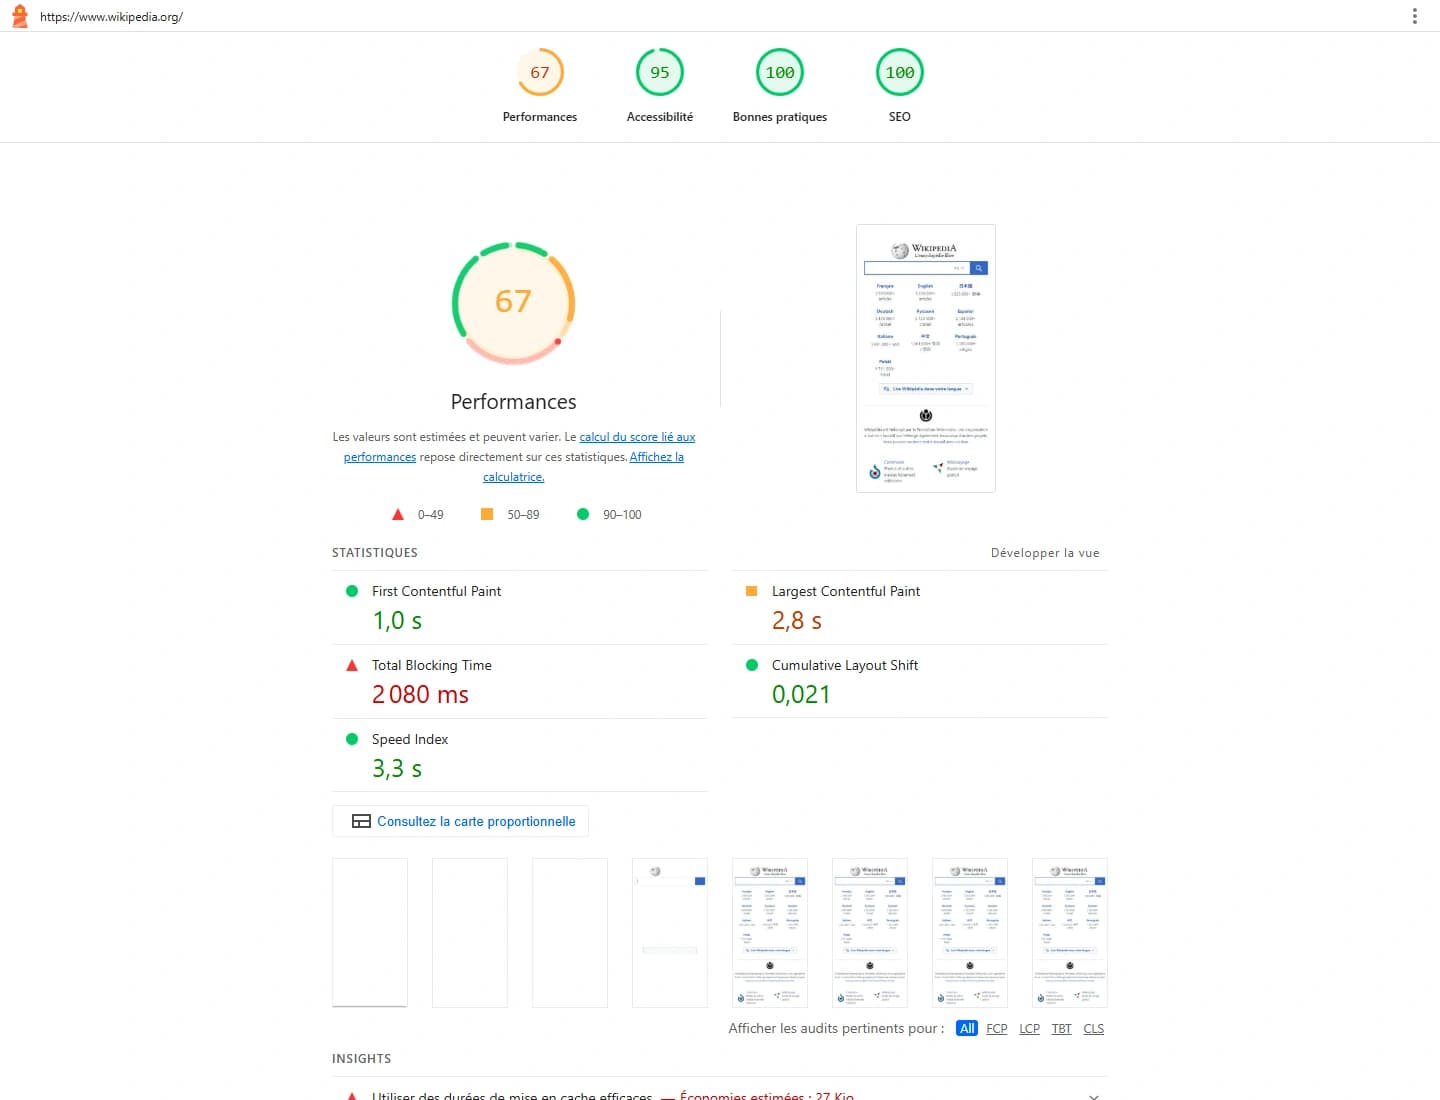
Task: Jump to Bonnes pratiques score gauge 100
Action: point(780,72)
